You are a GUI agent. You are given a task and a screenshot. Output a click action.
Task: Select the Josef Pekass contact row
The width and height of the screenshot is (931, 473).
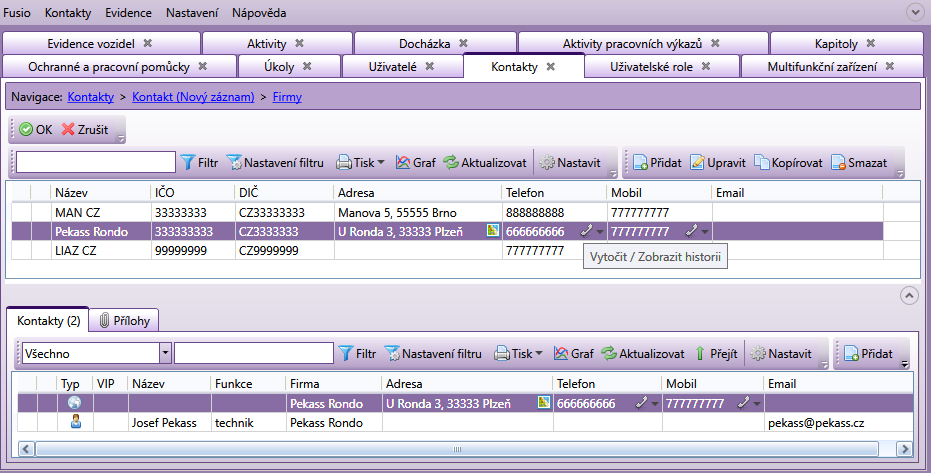(465, 423)
